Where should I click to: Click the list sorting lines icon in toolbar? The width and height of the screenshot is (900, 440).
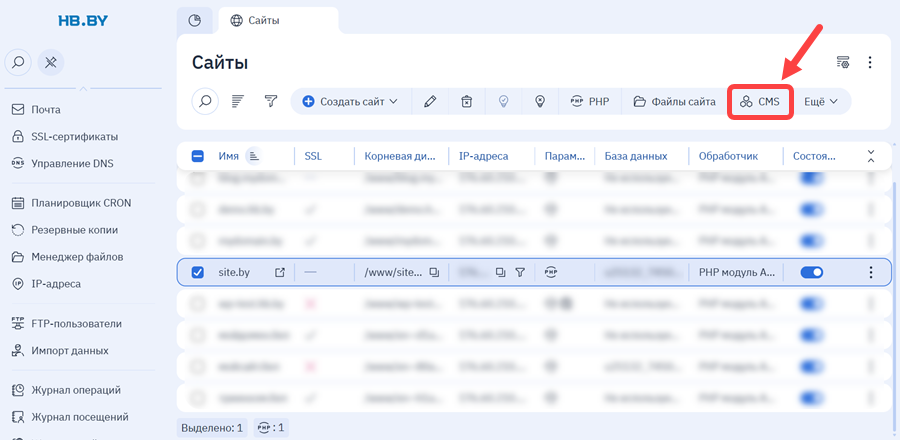pyautogui.click(x=238, y=102)
